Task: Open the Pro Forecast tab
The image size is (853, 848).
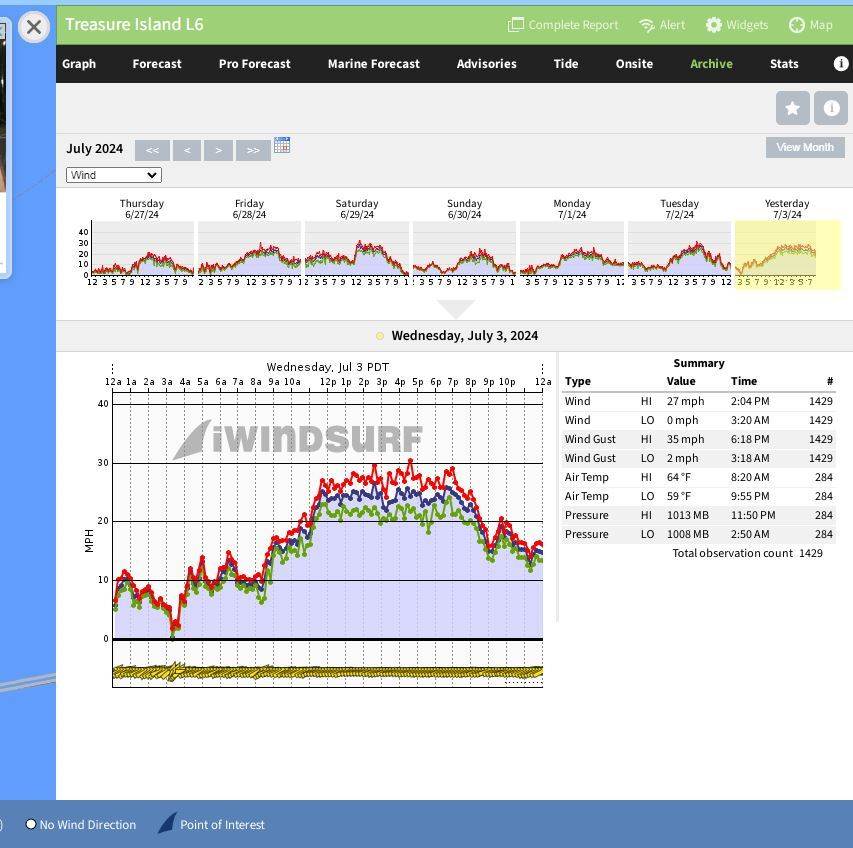Action: [x=254, y=64]
